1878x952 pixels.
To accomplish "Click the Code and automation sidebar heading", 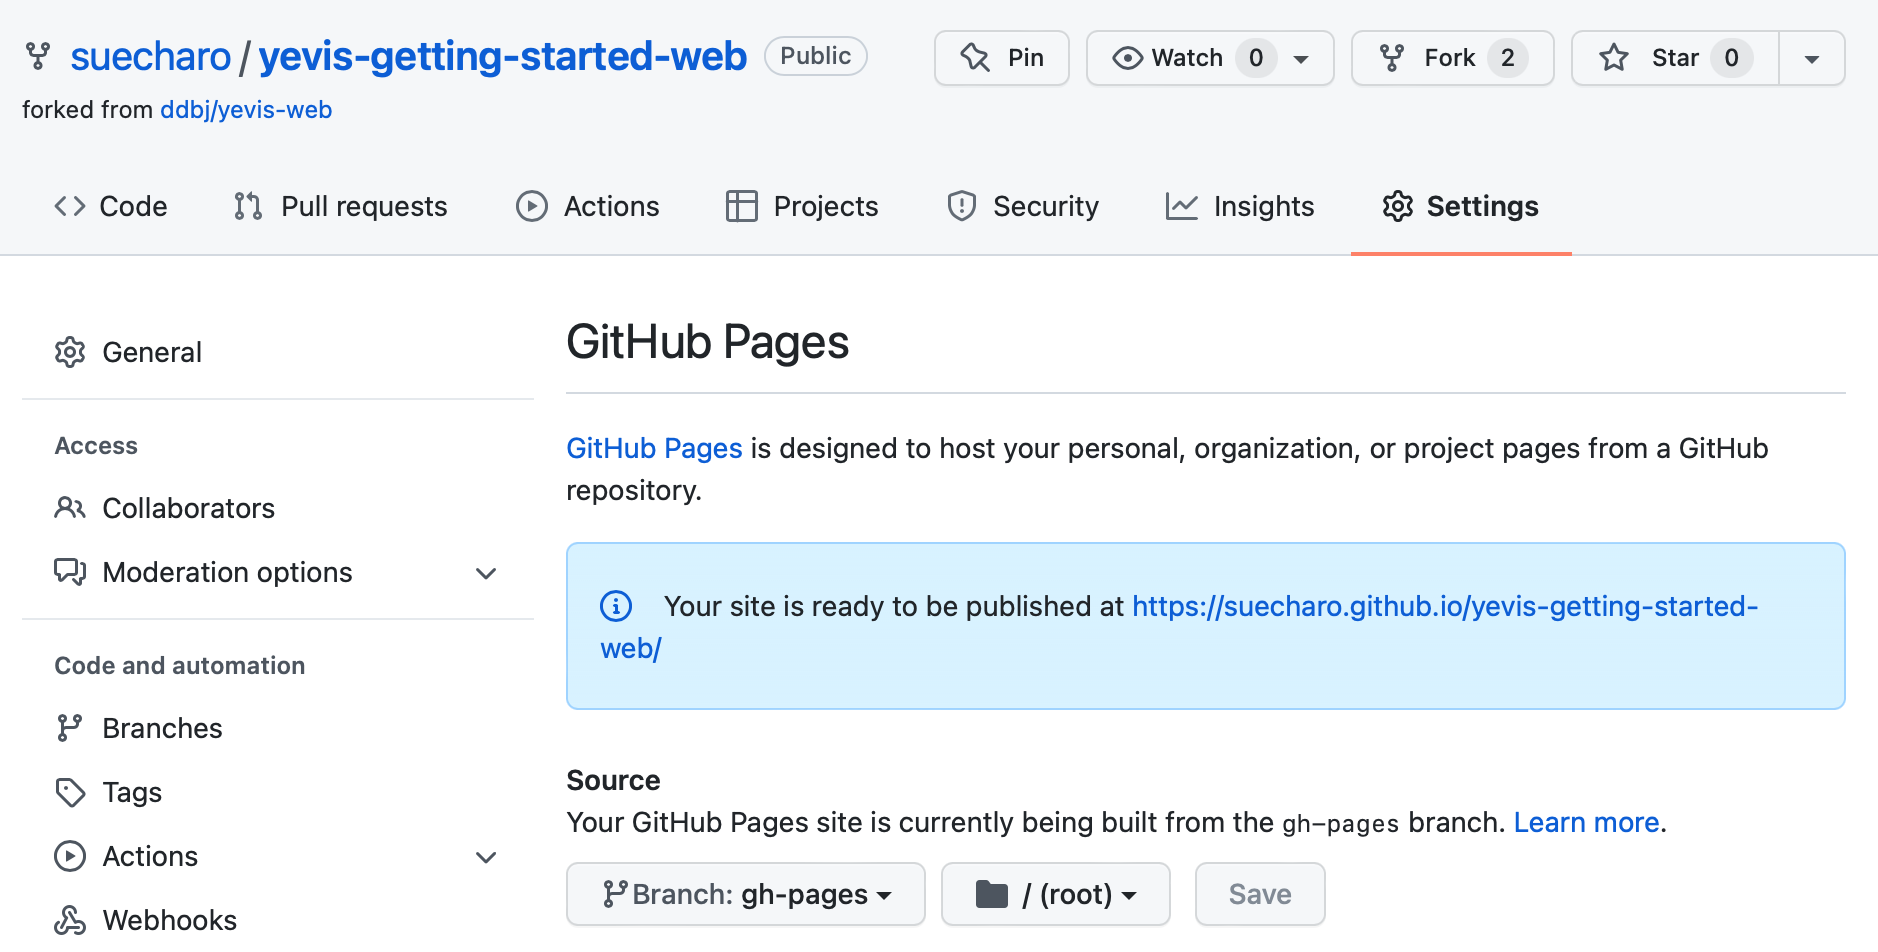I will [x=180, y=666].
